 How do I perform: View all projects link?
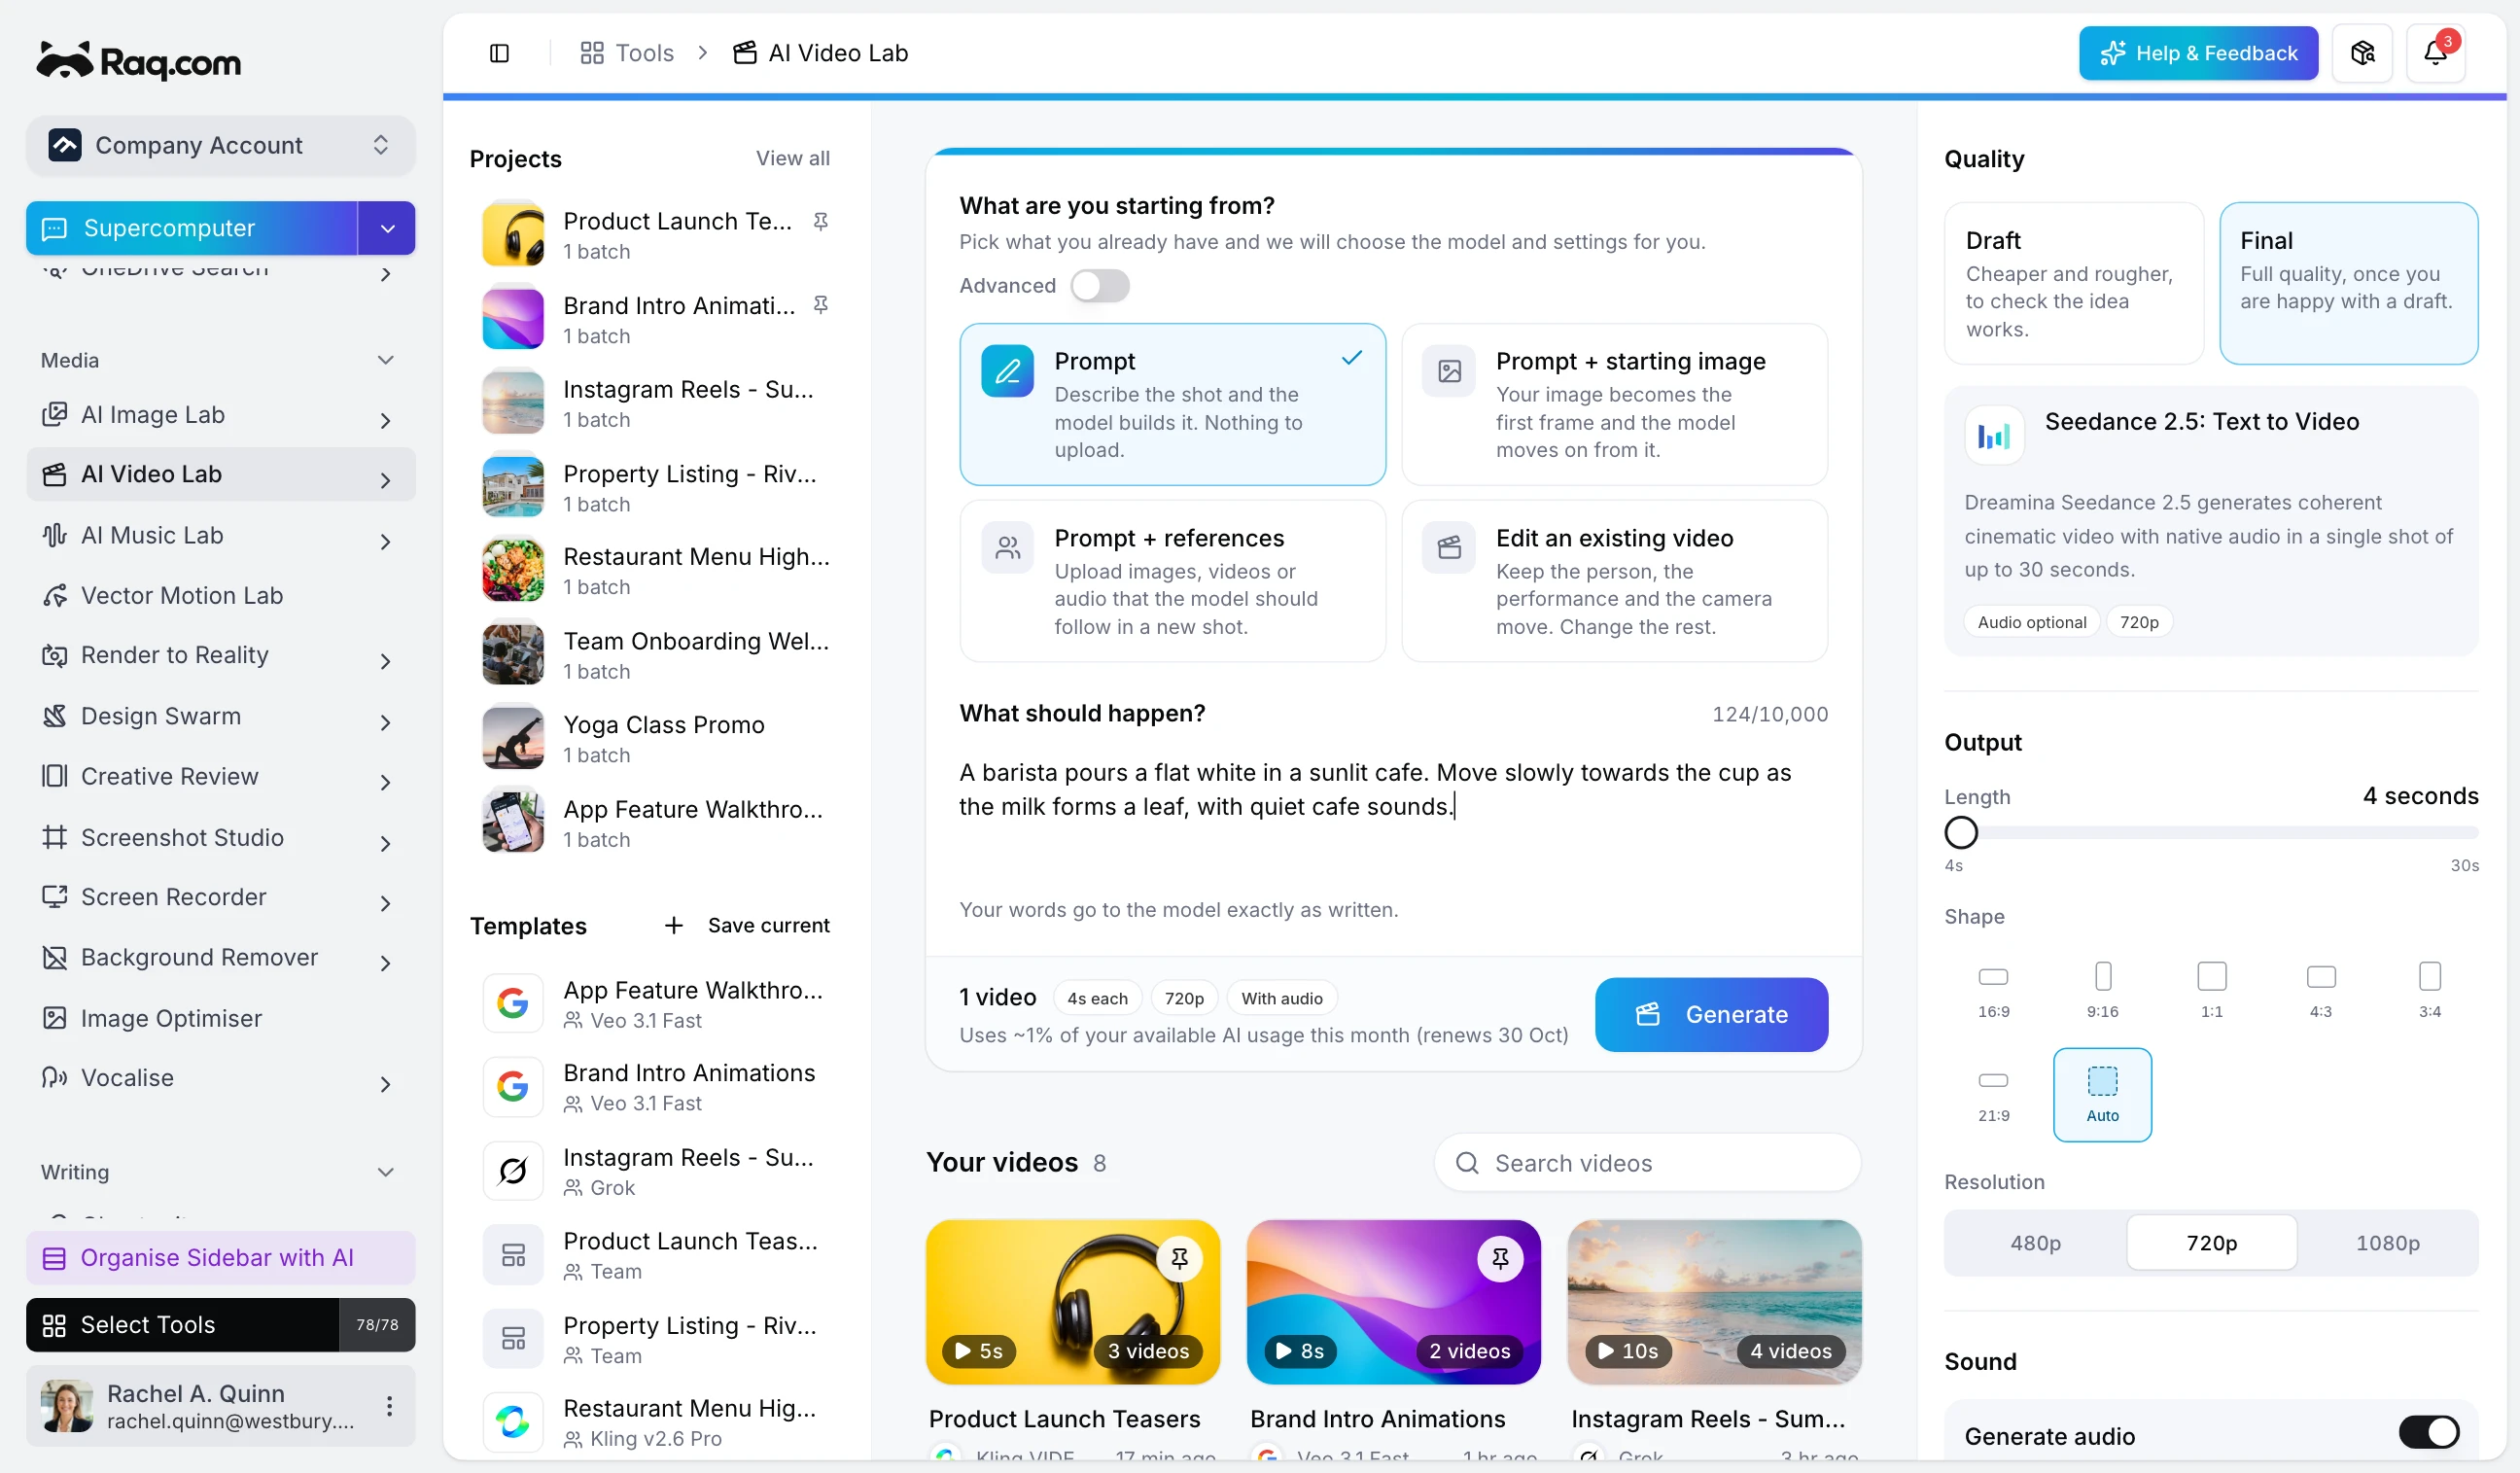coord(792,158)
